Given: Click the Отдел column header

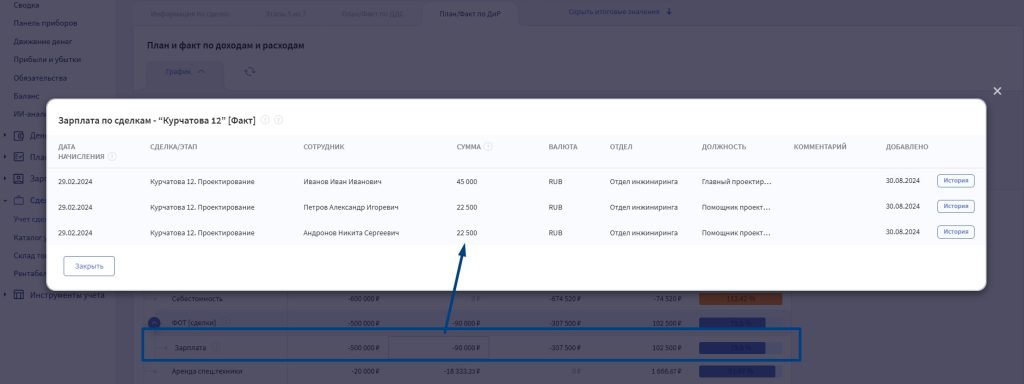Looking at the screenshot, I should point(620,148).
